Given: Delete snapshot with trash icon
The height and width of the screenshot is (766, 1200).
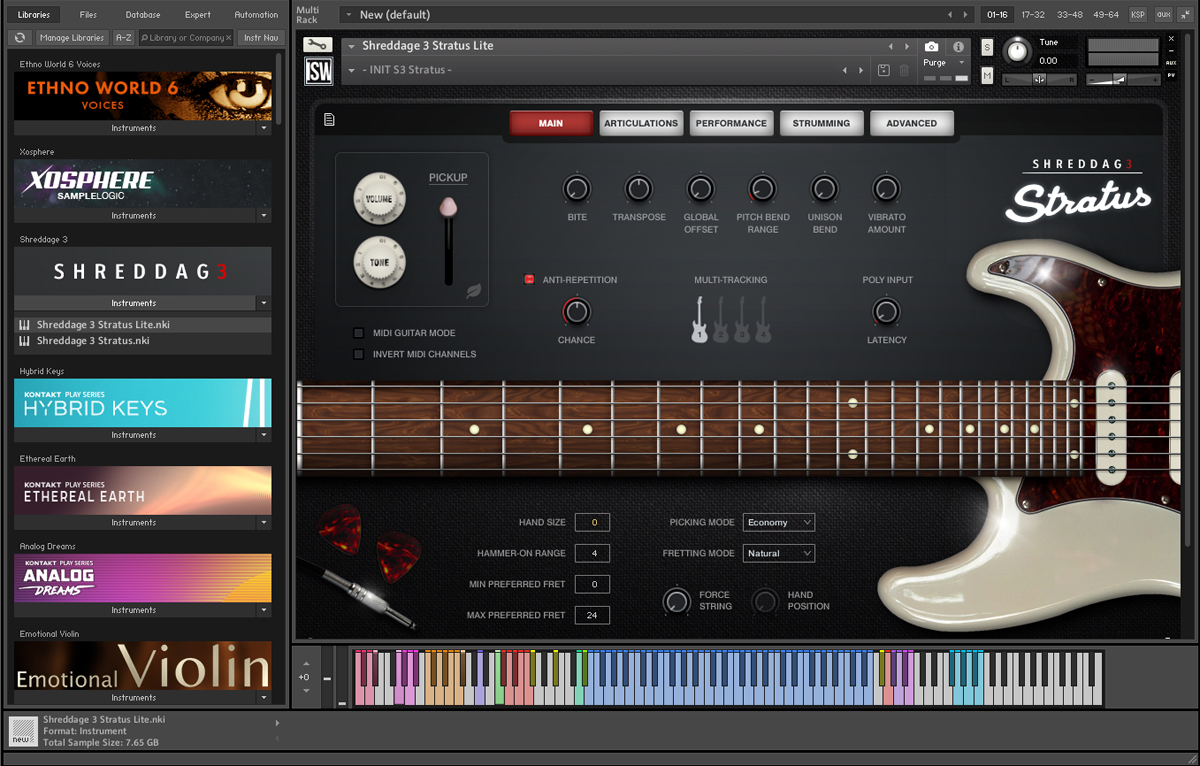Looking at the screenshot, I should point(904,70).
